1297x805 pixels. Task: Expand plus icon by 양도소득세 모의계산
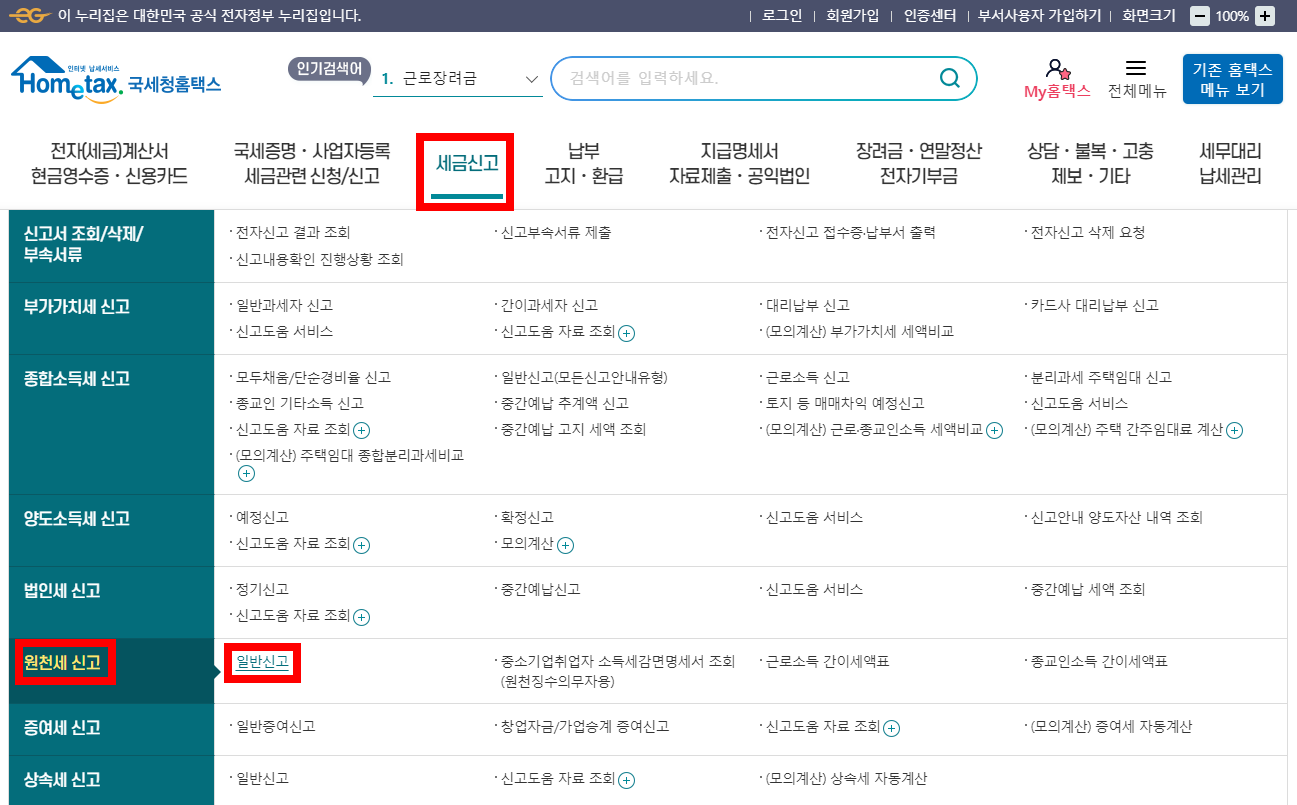[x=565, y=545]
